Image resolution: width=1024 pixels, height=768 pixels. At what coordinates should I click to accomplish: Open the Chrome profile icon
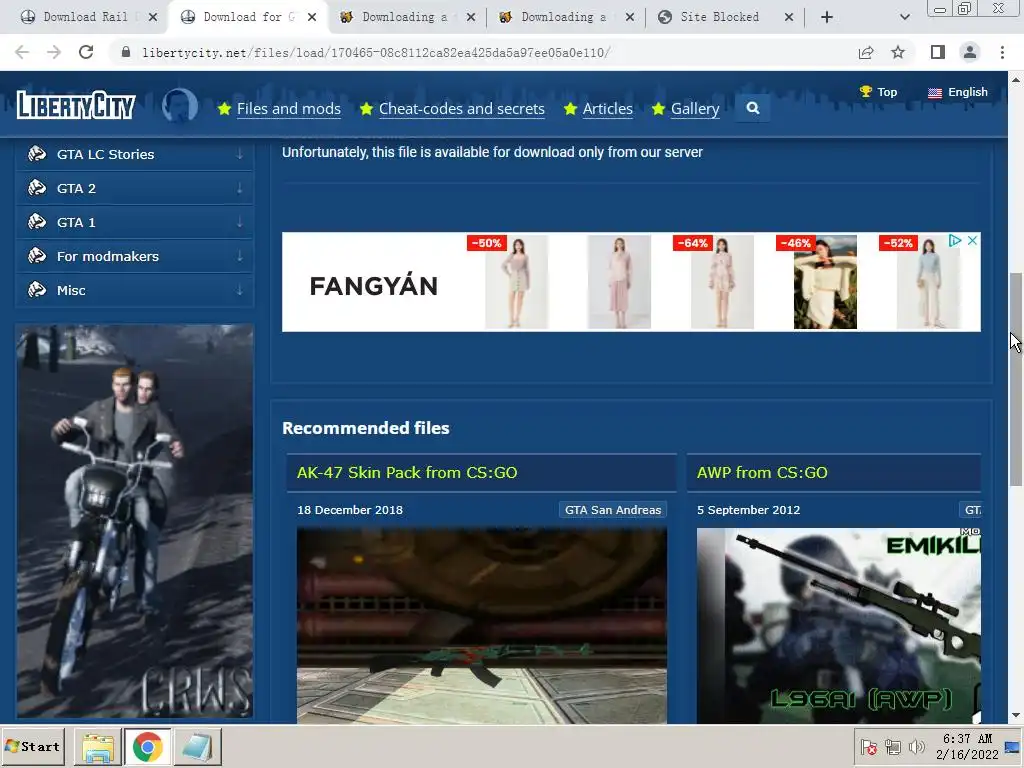click(970, 52)
